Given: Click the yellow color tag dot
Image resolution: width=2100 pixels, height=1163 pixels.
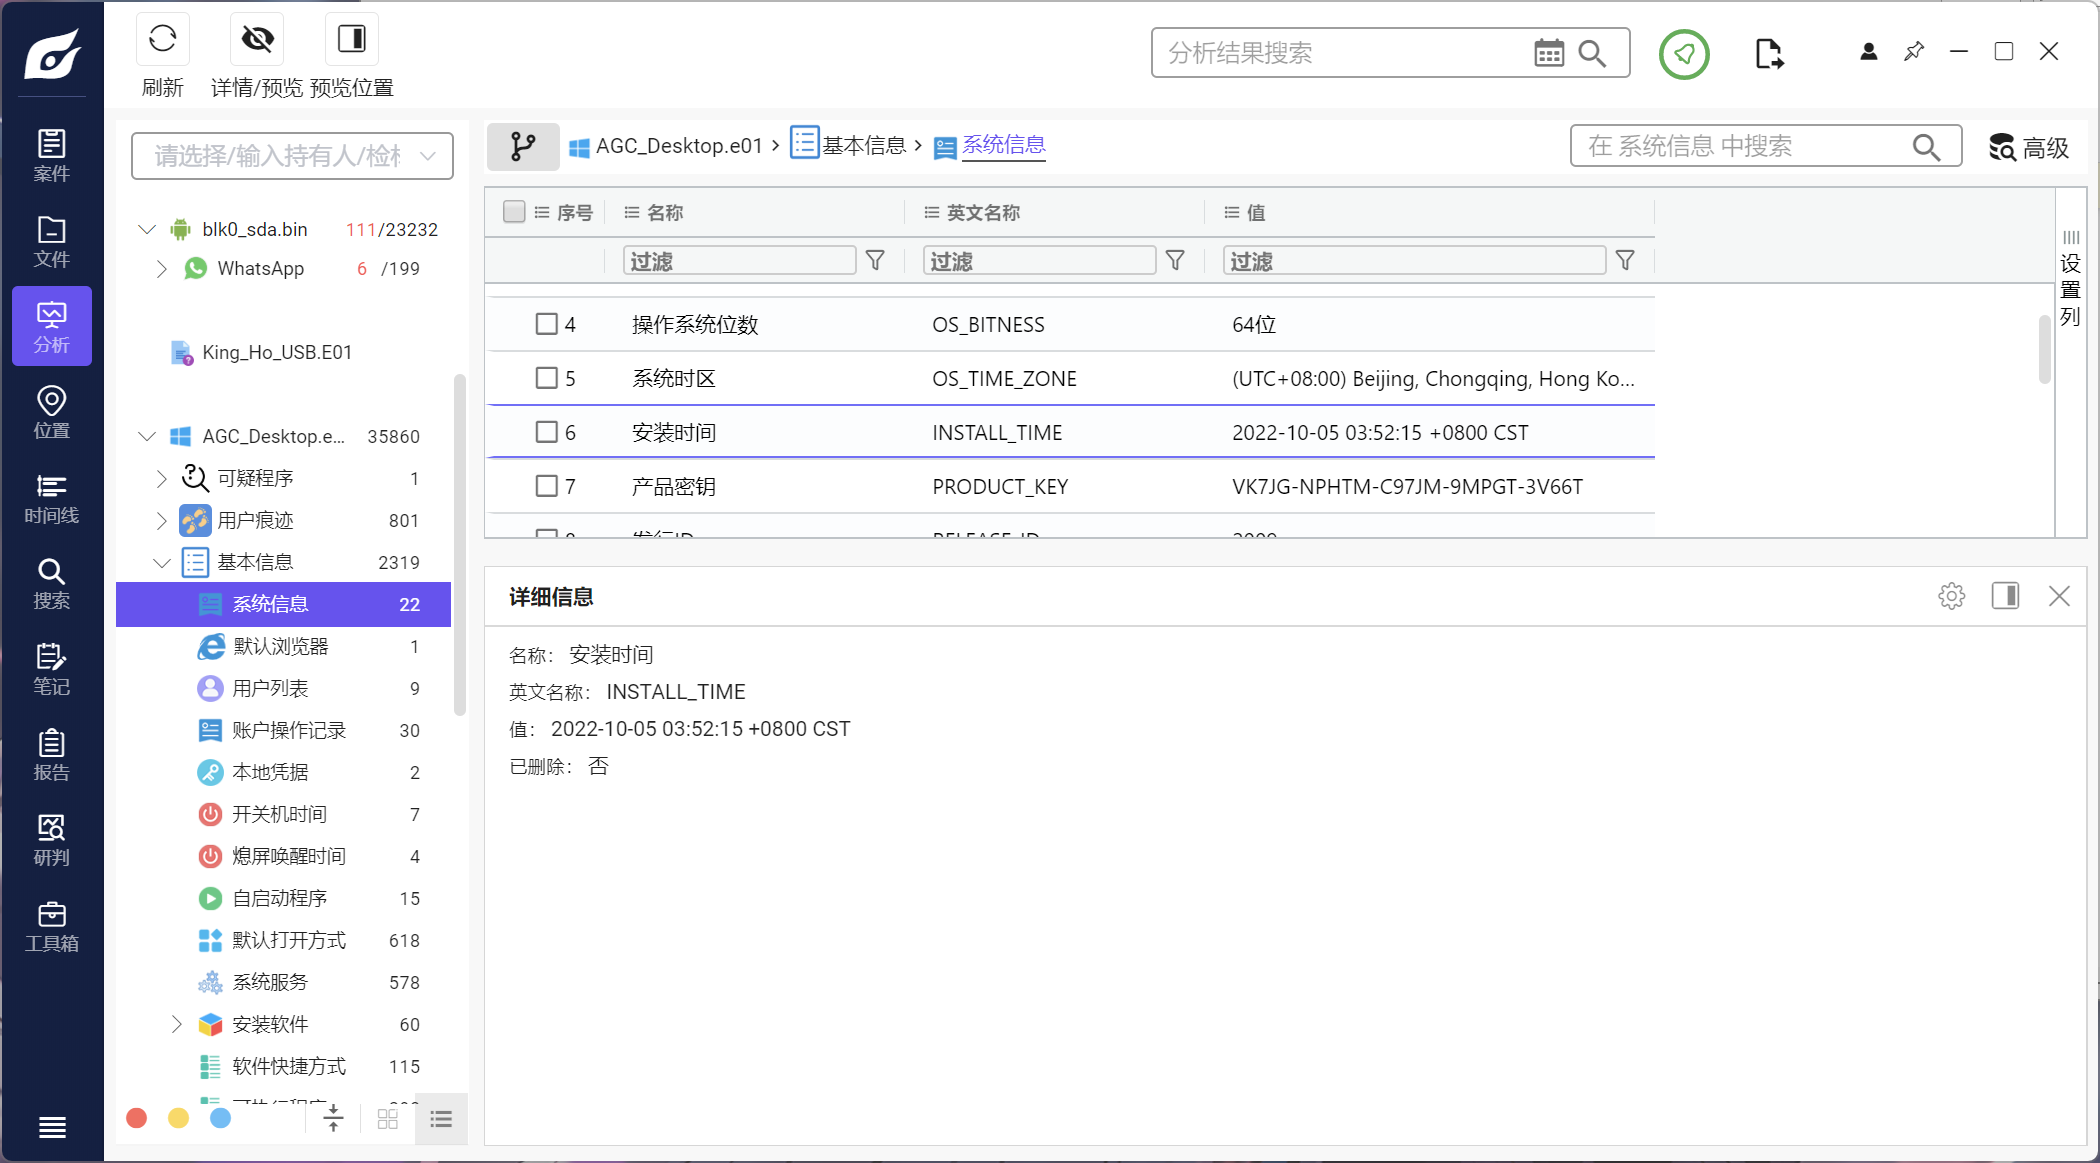Looking at the screenshot, I should 178,1118.
